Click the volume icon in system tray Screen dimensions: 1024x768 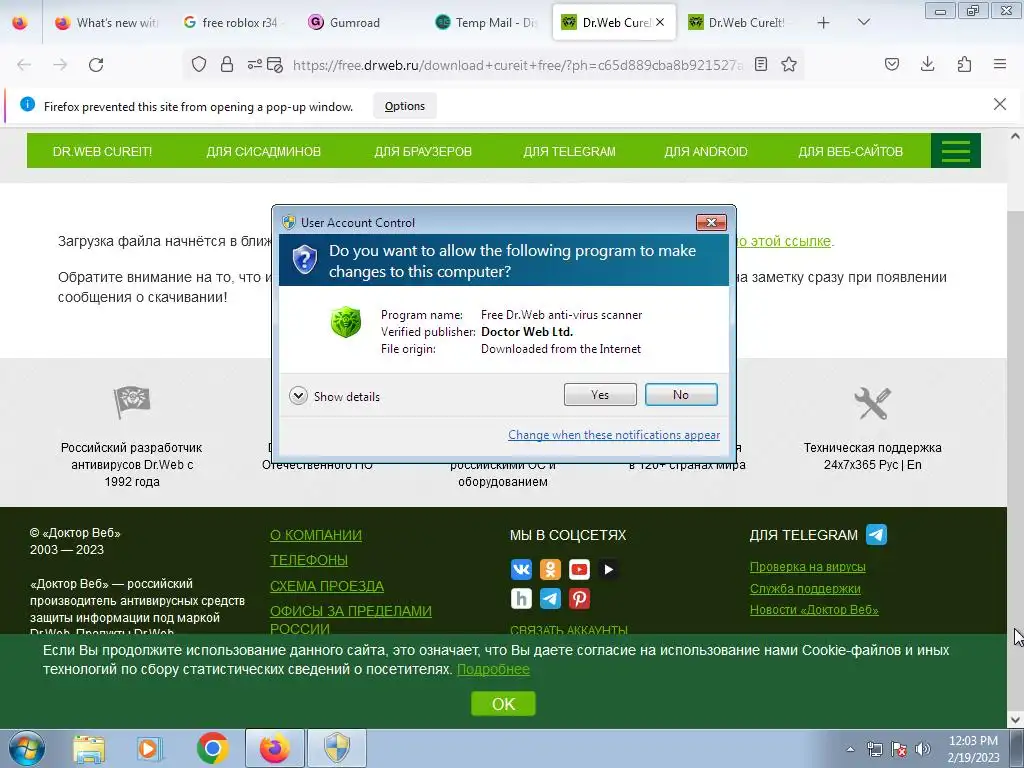pos(923,749)
